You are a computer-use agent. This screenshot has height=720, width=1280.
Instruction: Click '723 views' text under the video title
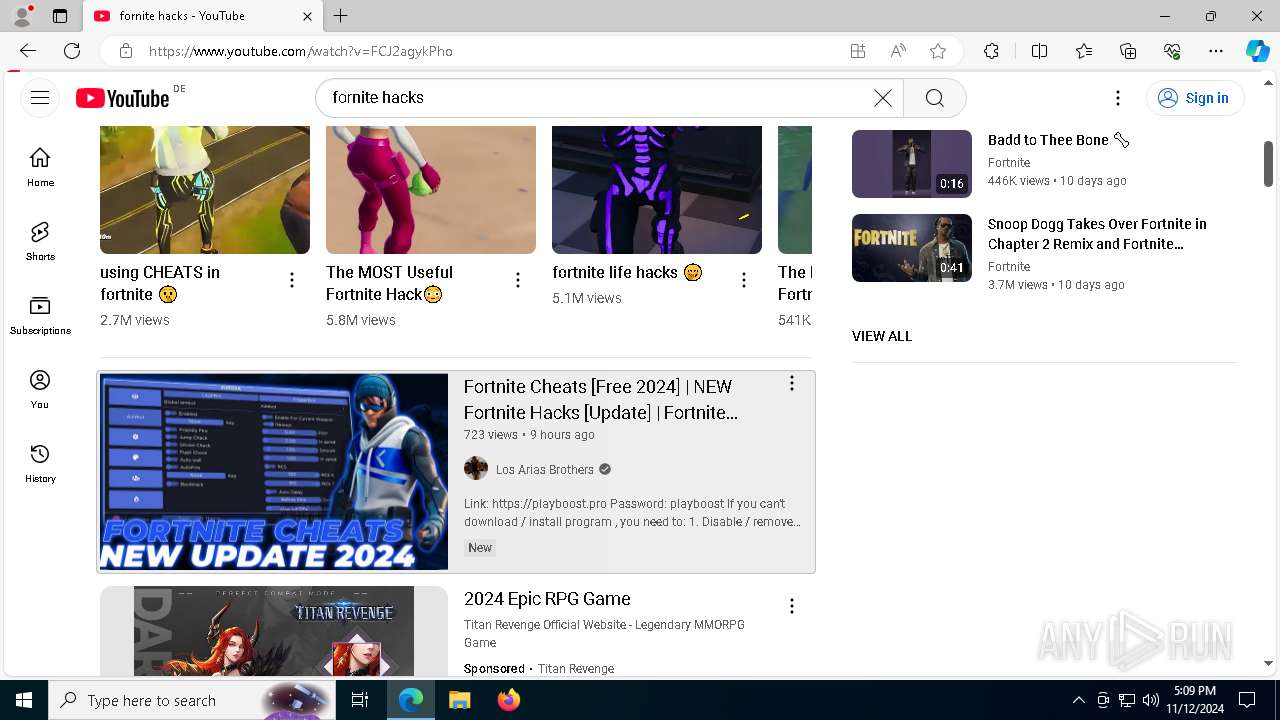(491, 435)
